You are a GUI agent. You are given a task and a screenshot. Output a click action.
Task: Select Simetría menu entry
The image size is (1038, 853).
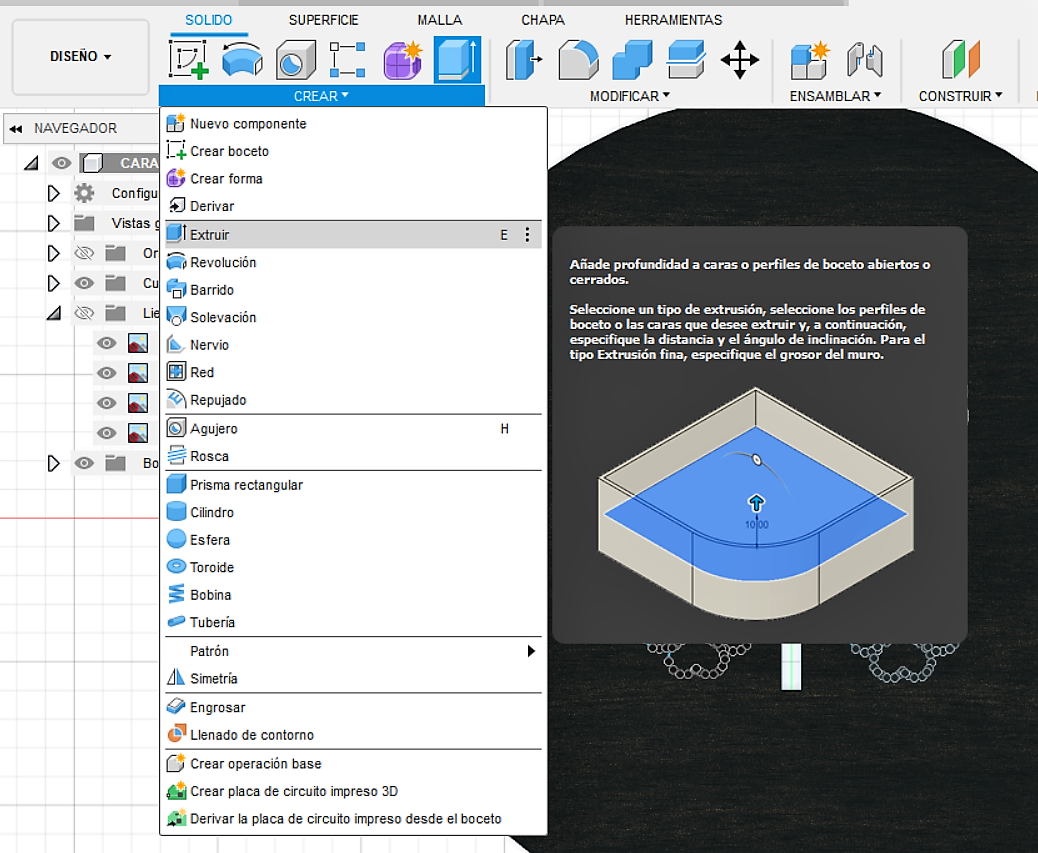click(x=354, y=678)
